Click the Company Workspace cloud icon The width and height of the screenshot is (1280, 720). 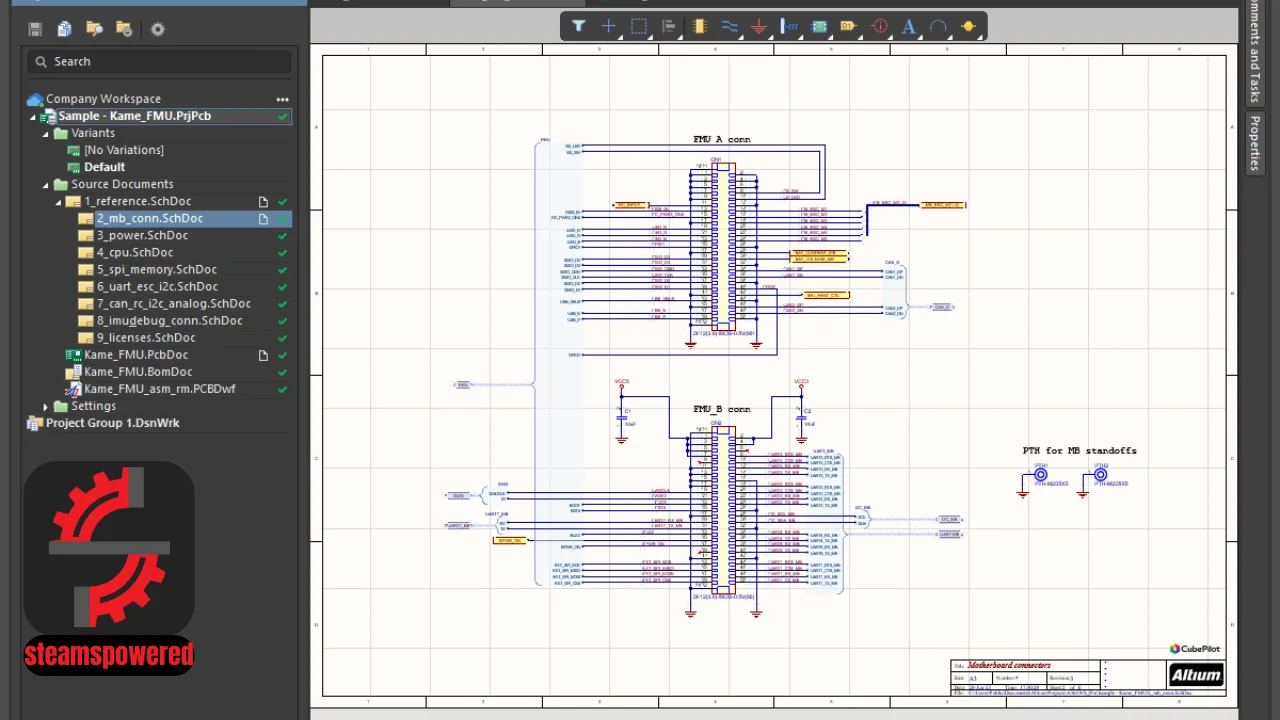coord(35,99)
